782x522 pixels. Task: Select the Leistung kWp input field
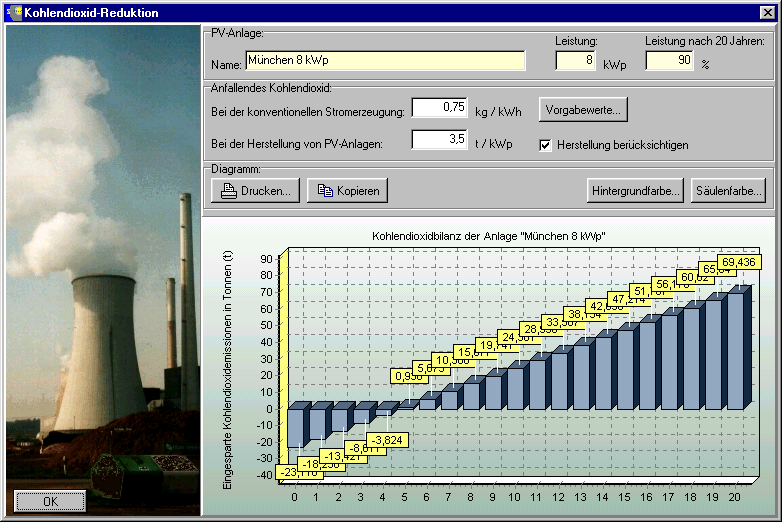click(x=575, y=61)
